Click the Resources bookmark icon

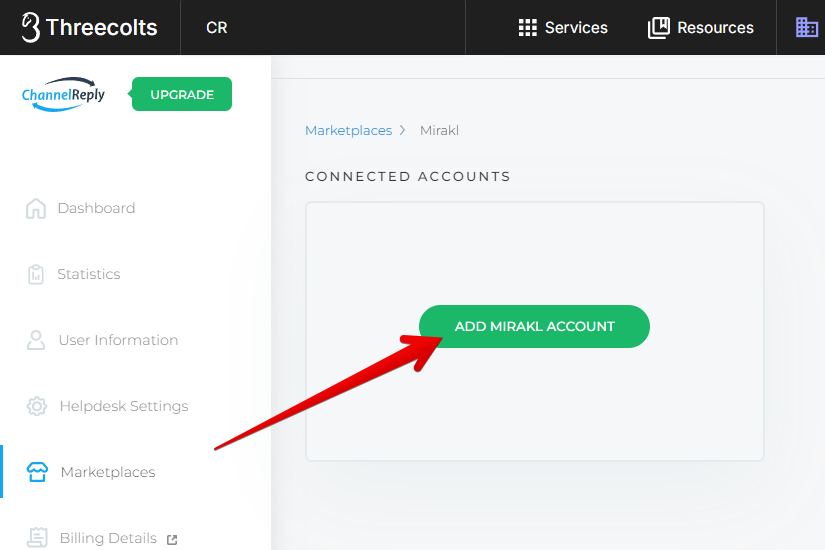[x=659, y=27]
